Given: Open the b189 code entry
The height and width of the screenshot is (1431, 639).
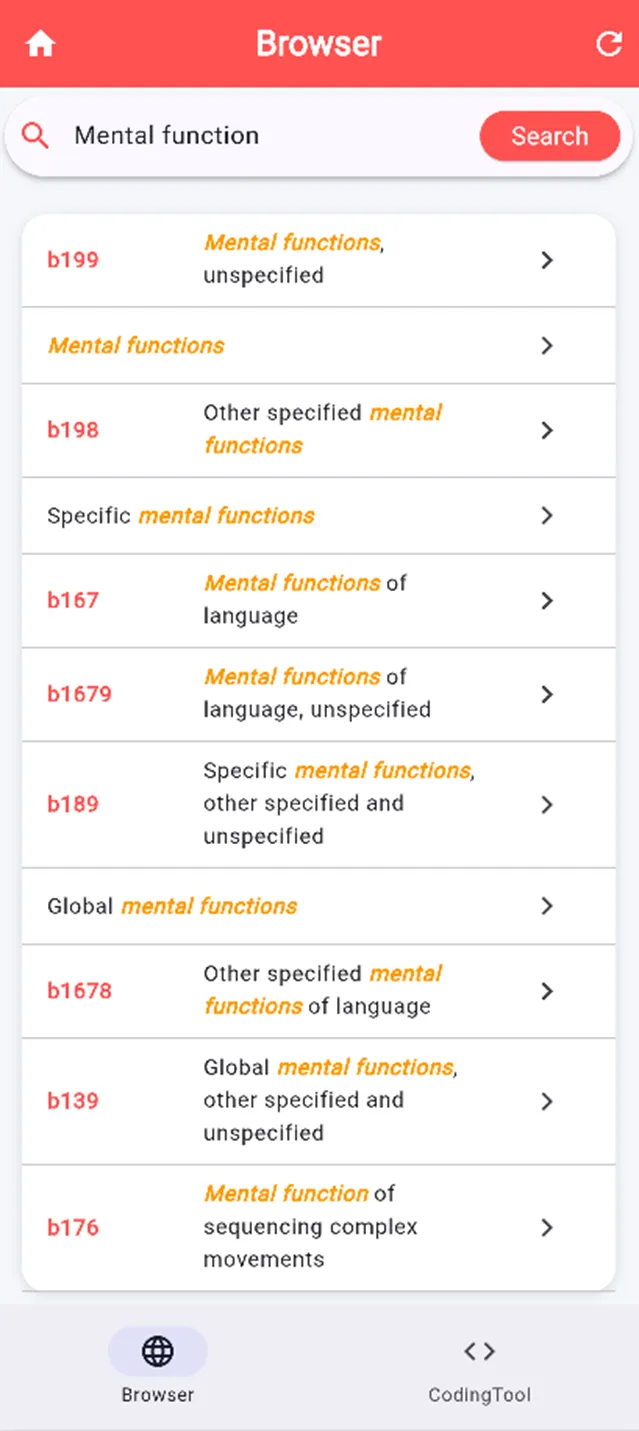Looking at the screenshot, I should [73, 804].
